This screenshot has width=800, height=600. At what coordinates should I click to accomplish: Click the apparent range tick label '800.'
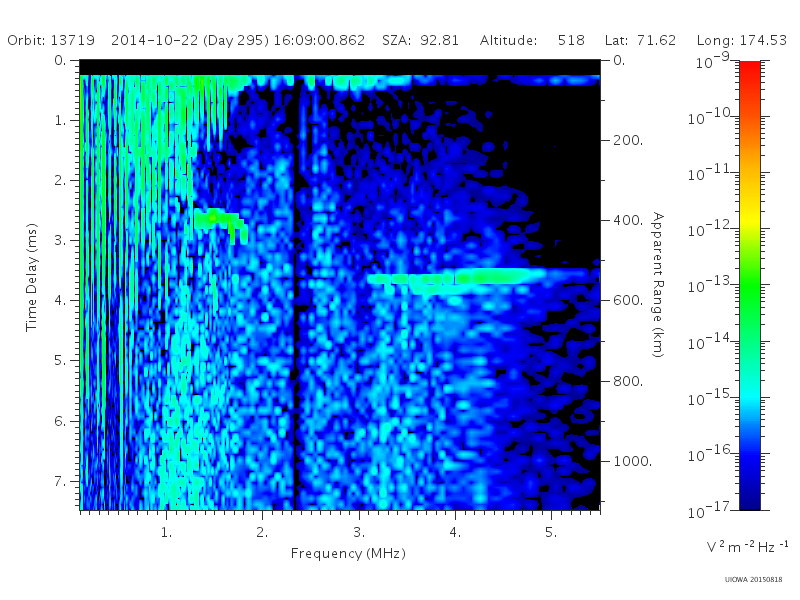point(628,381)
